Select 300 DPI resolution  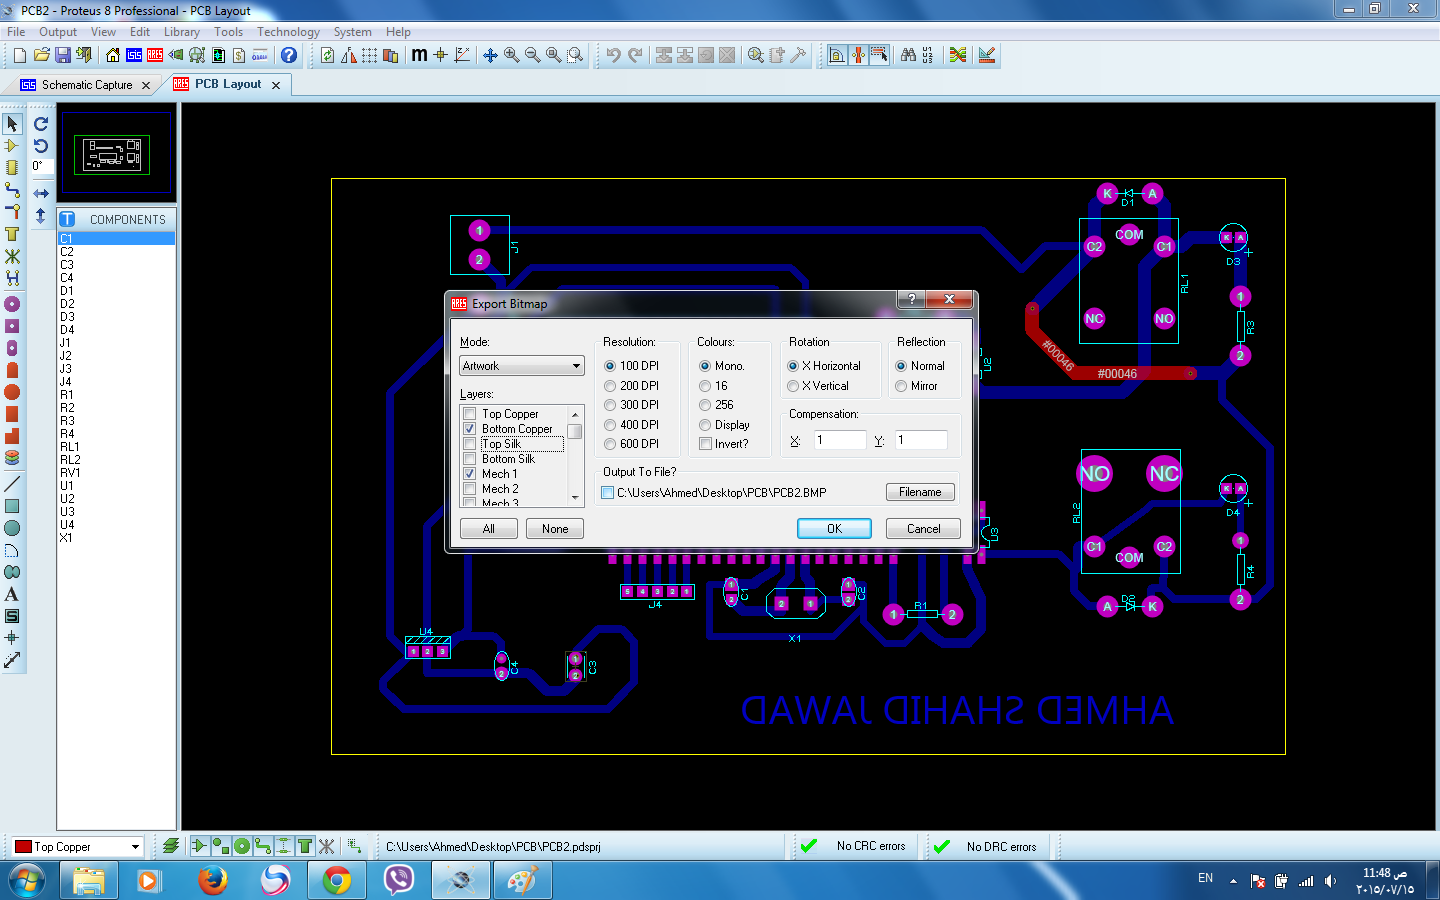(610, 405)
